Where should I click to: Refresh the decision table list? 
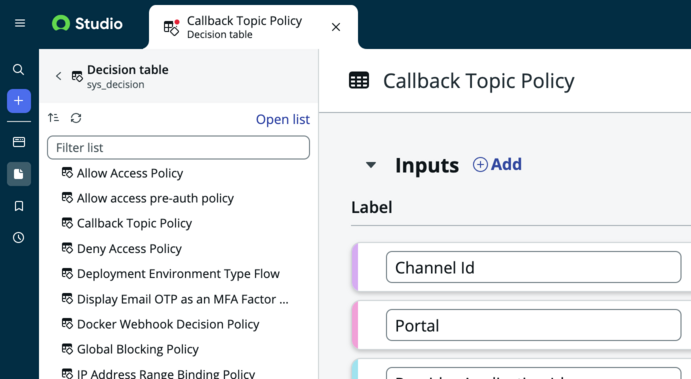(76, 118)
